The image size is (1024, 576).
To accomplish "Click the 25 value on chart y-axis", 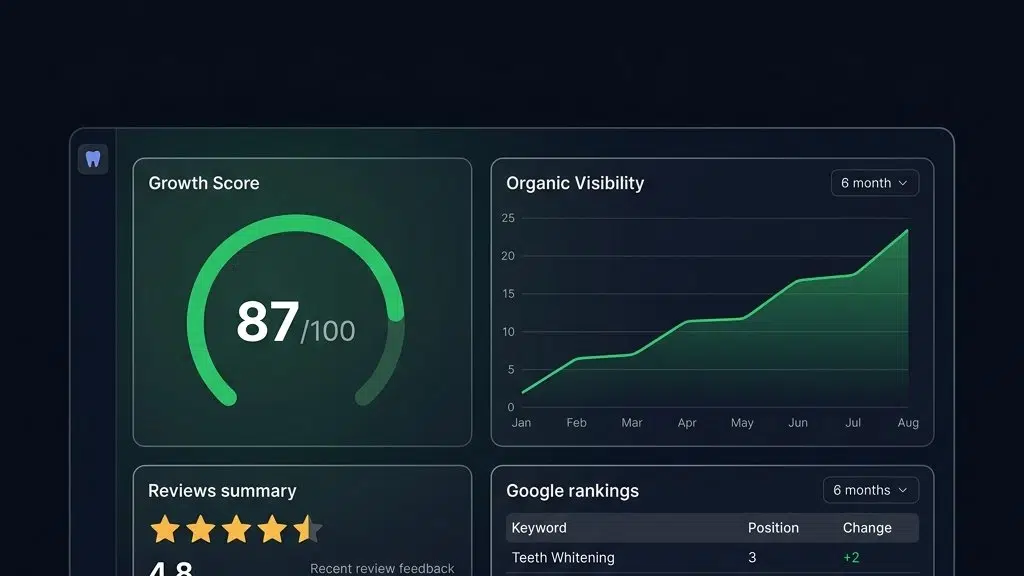I will click(508, 218).
